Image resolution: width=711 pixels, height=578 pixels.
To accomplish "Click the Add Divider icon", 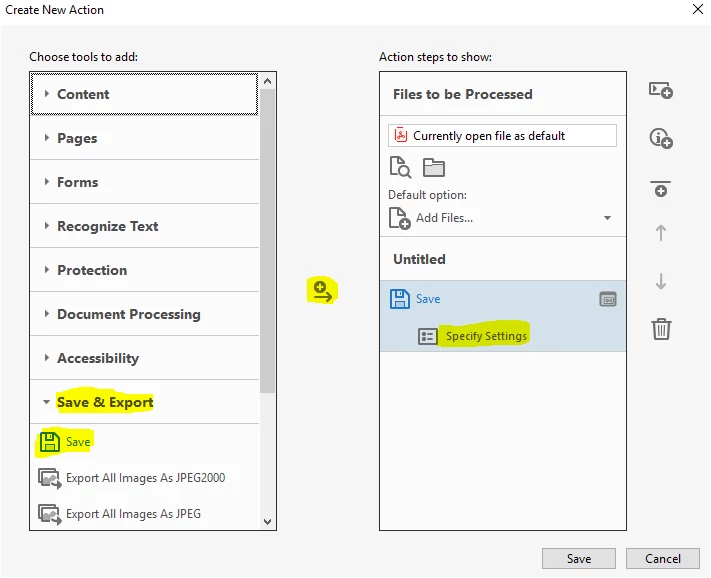I will tap(661, 188).
